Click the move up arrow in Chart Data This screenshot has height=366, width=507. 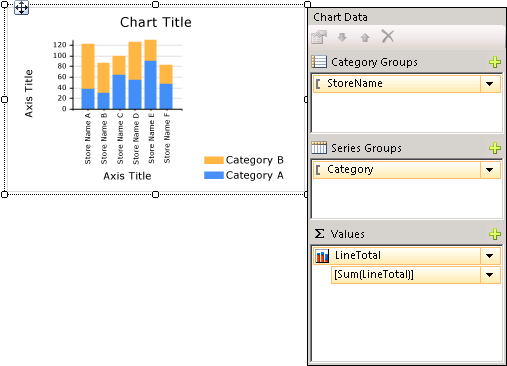(365, 37)
